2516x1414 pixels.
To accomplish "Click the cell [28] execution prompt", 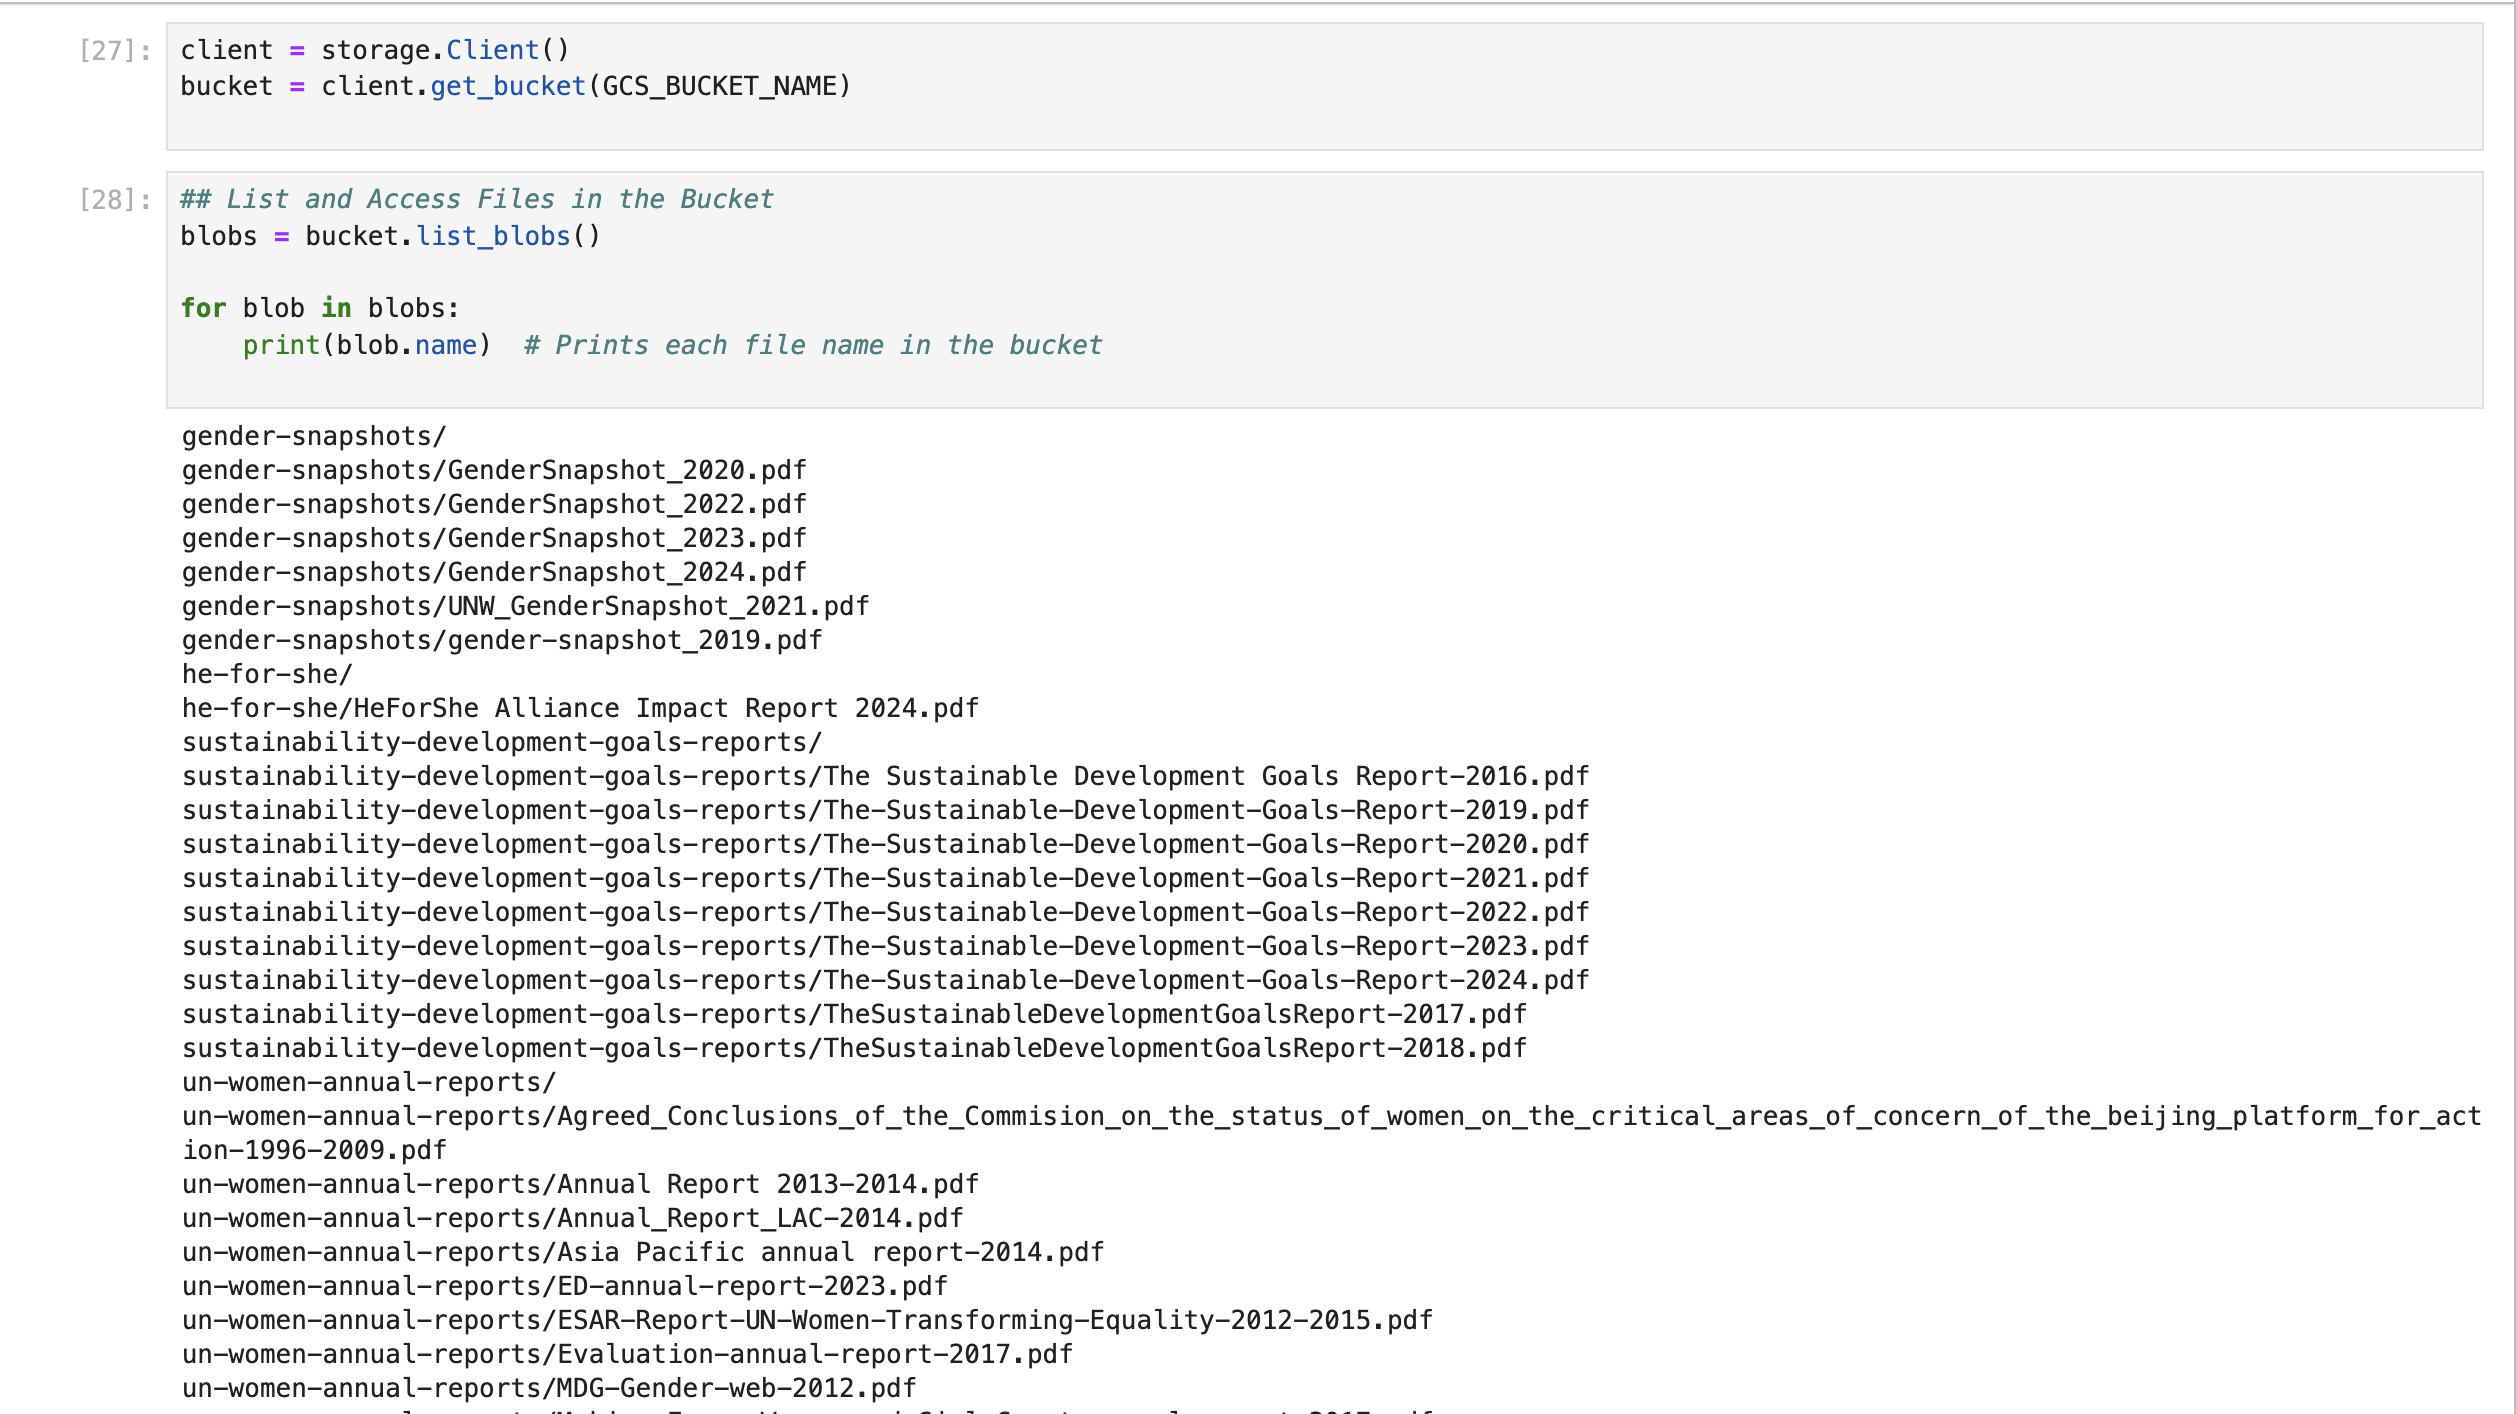I will (x=114, y=200).
